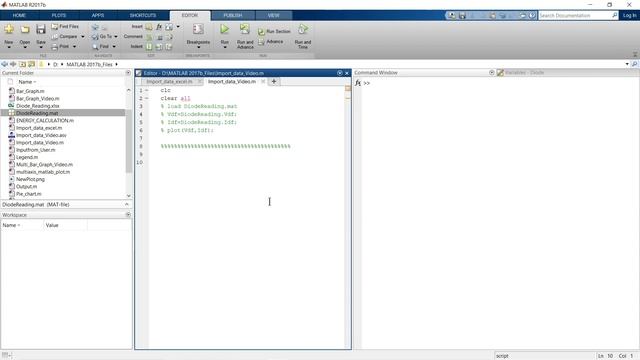This screenshot has height=360, width=640.
Task: Click the Run and Advance icon
Action: point(245,29)
